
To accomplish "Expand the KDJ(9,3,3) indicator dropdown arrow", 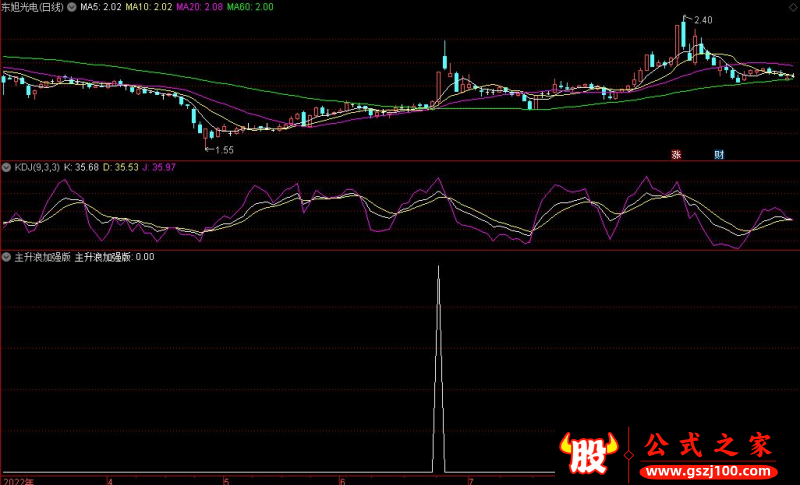I will pos(7,168).
